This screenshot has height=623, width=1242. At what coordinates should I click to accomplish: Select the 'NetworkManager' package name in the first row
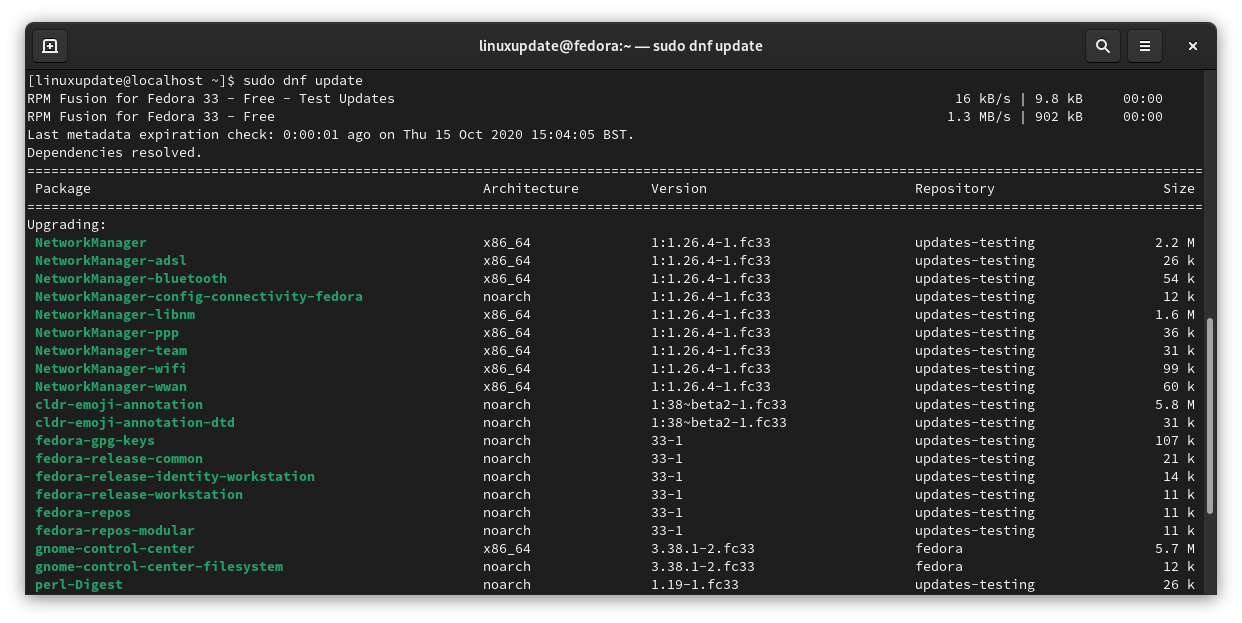(91, 242)
